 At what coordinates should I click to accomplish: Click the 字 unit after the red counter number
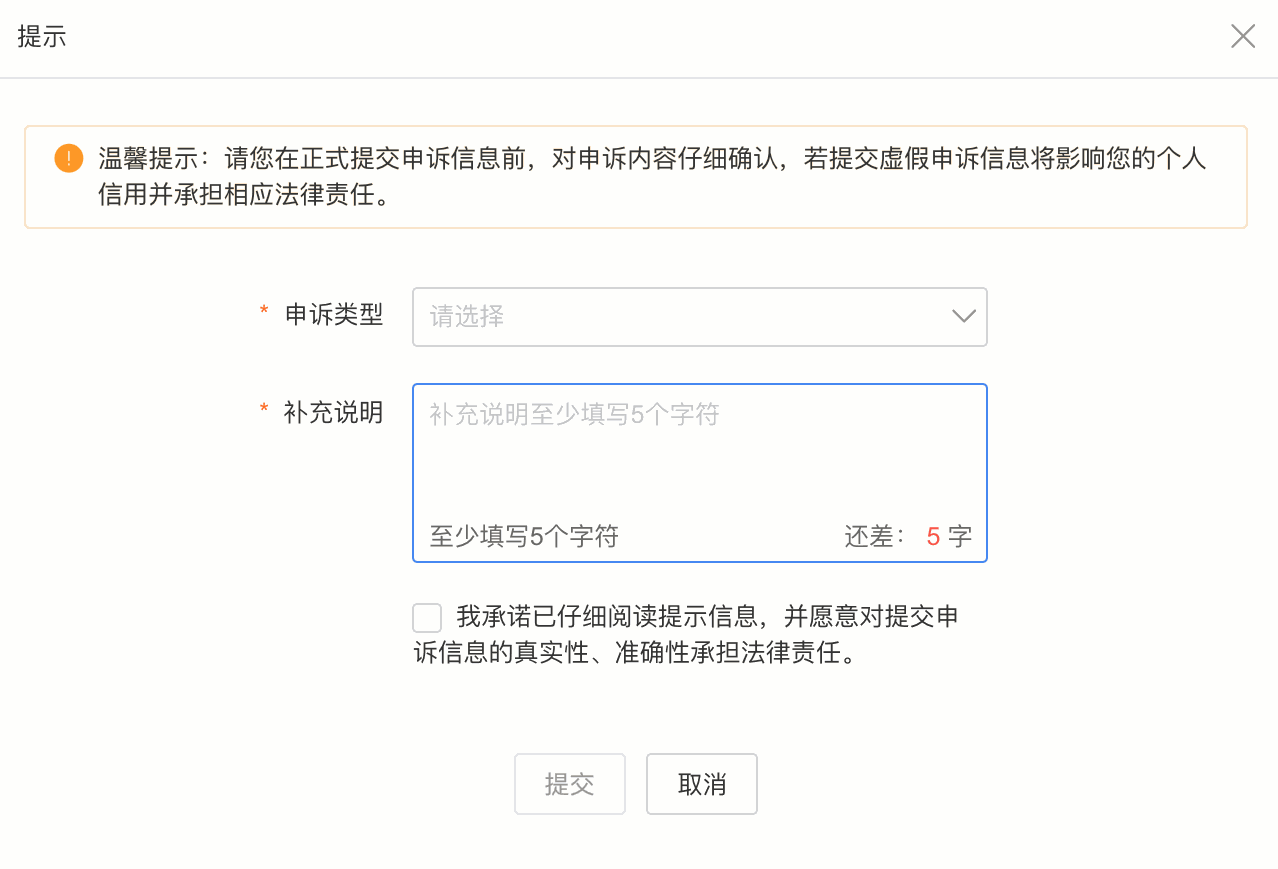[x=960, y=537]
